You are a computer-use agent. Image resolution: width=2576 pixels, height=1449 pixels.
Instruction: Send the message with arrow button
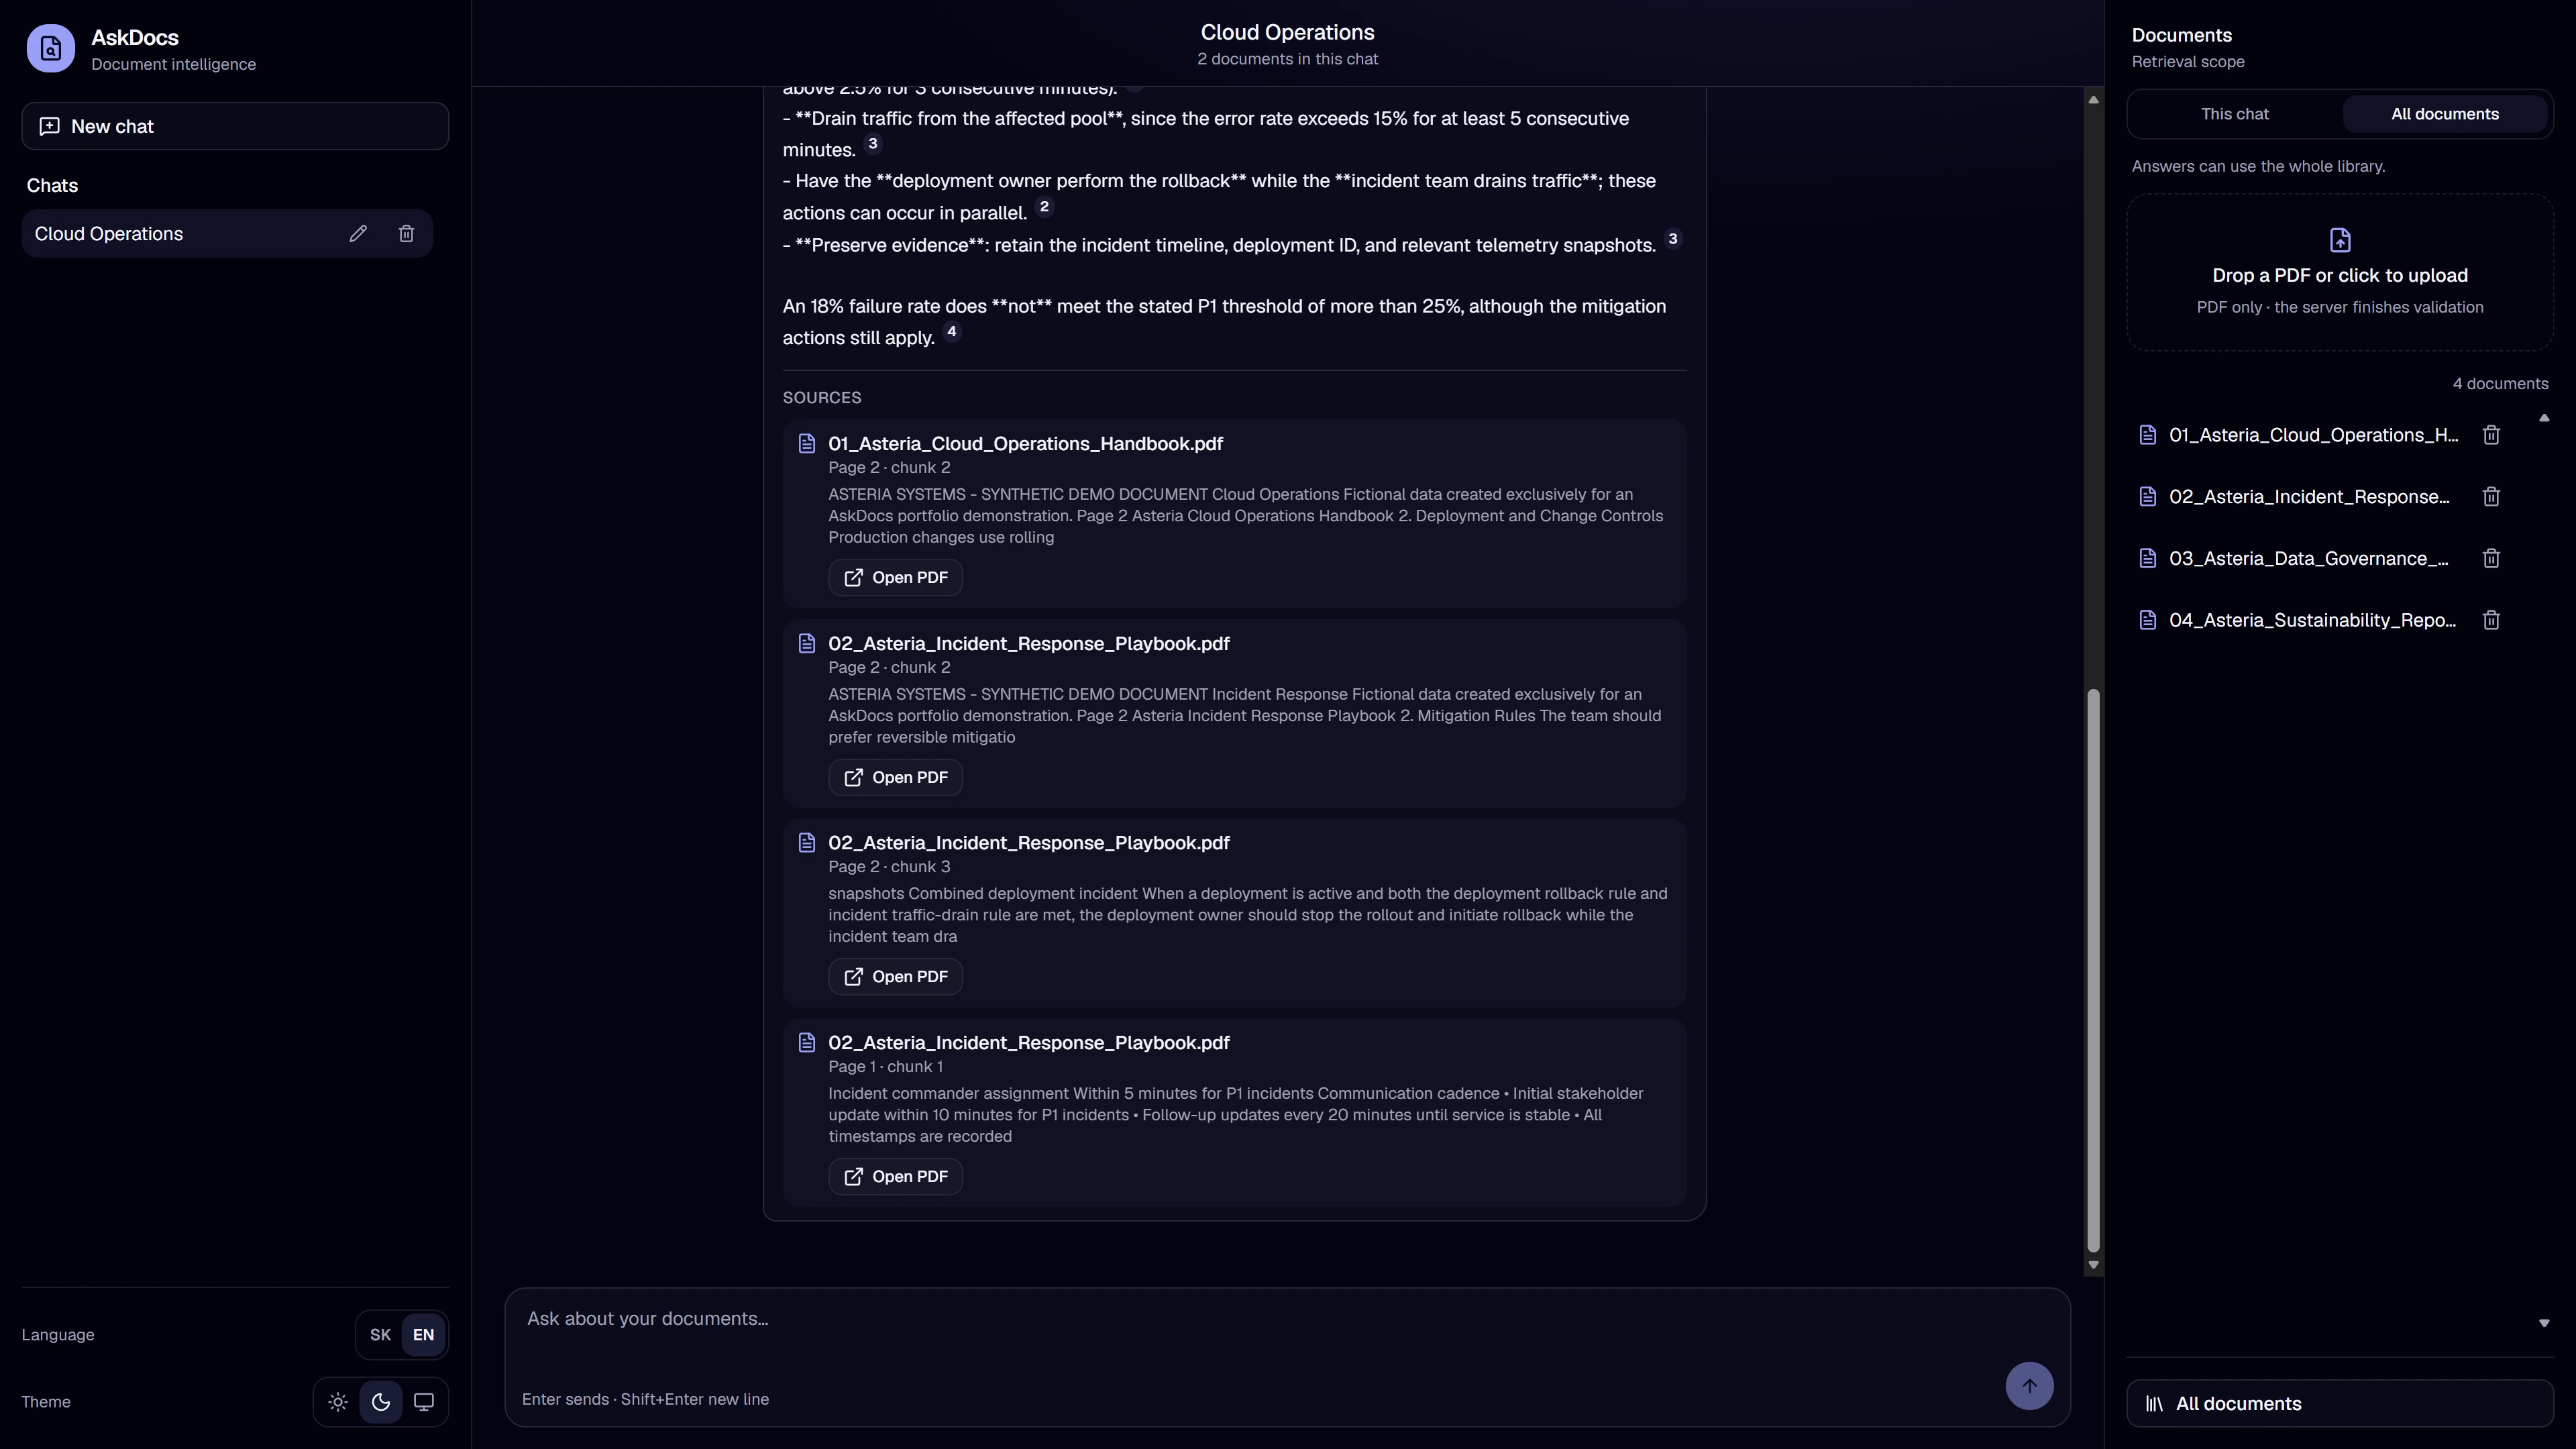click(2029, 1386)
